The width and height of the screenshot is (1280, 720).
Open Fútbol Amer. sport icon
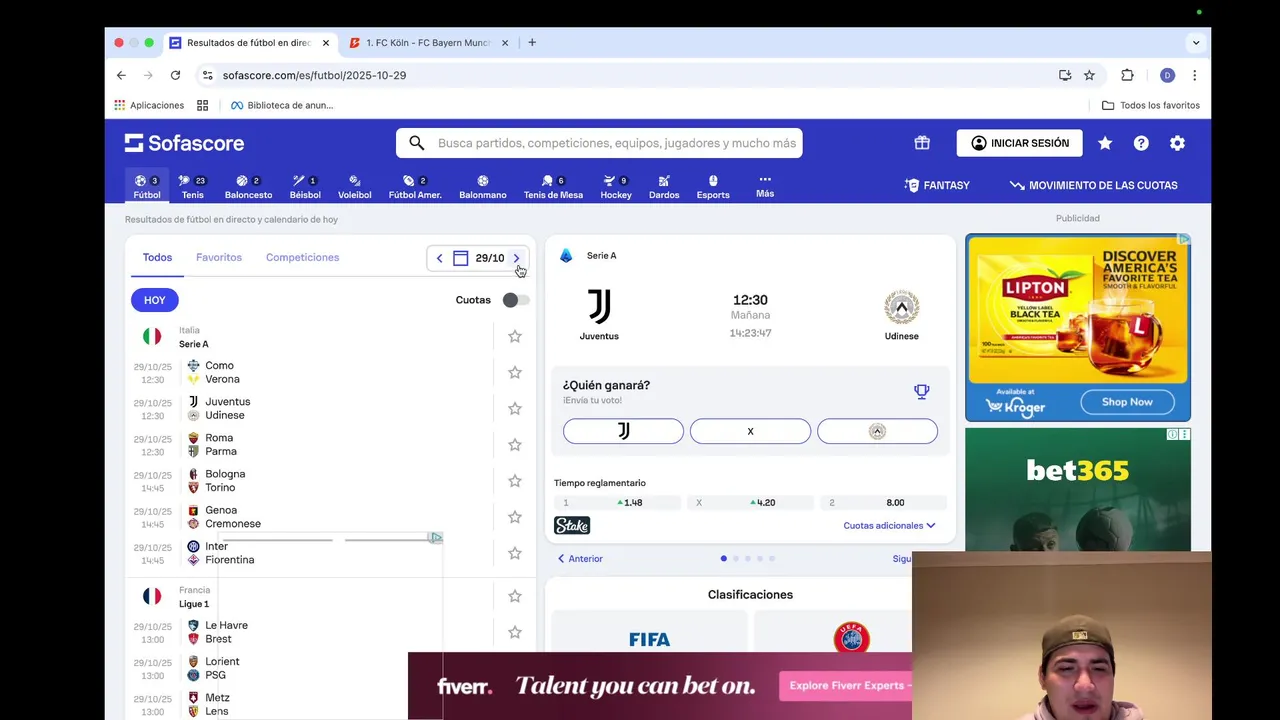(415, 186)
